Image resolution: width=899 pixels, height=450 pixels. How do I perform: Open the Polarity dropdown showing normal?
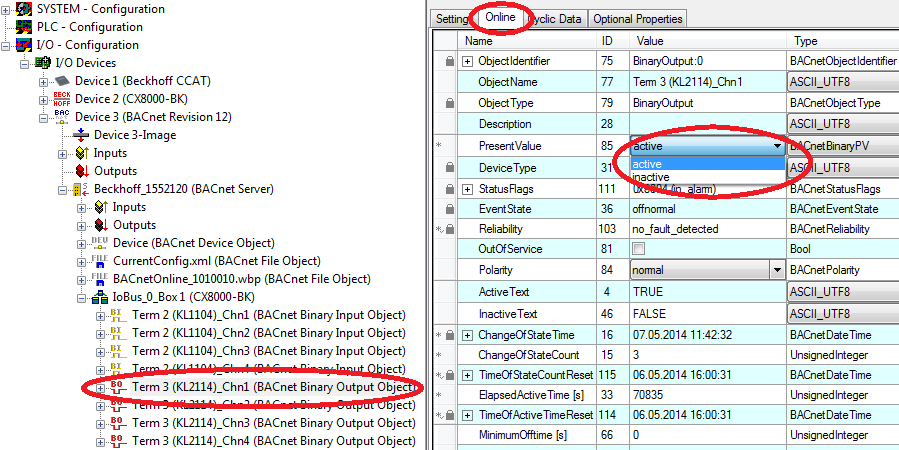coord(777,269)
